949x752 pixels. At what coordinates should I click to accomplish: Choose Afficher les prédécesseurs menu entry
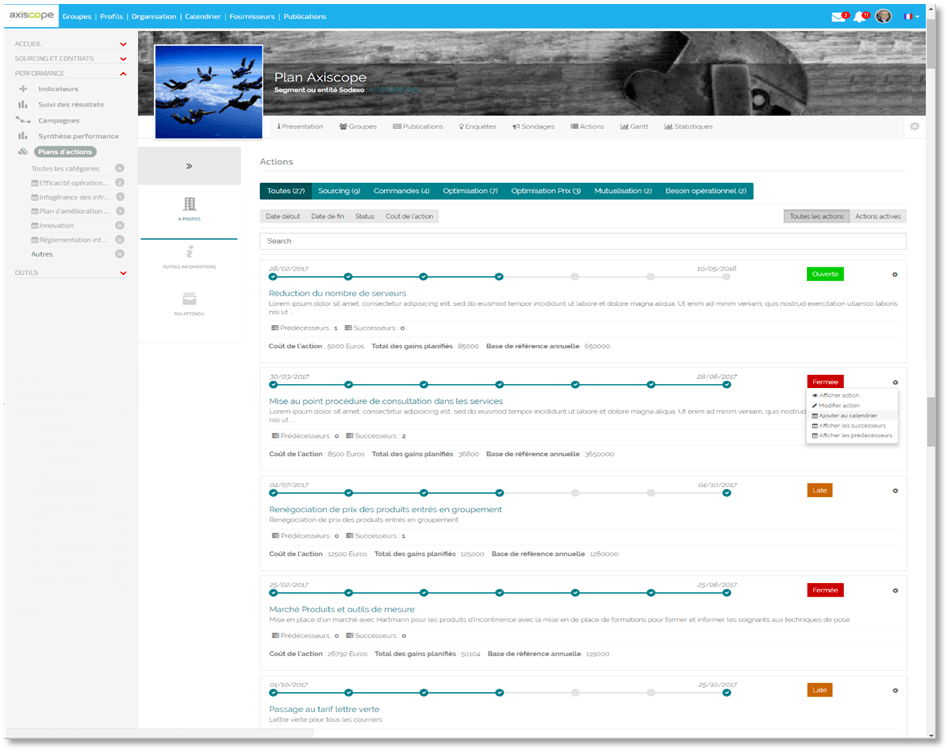(852, 436)
